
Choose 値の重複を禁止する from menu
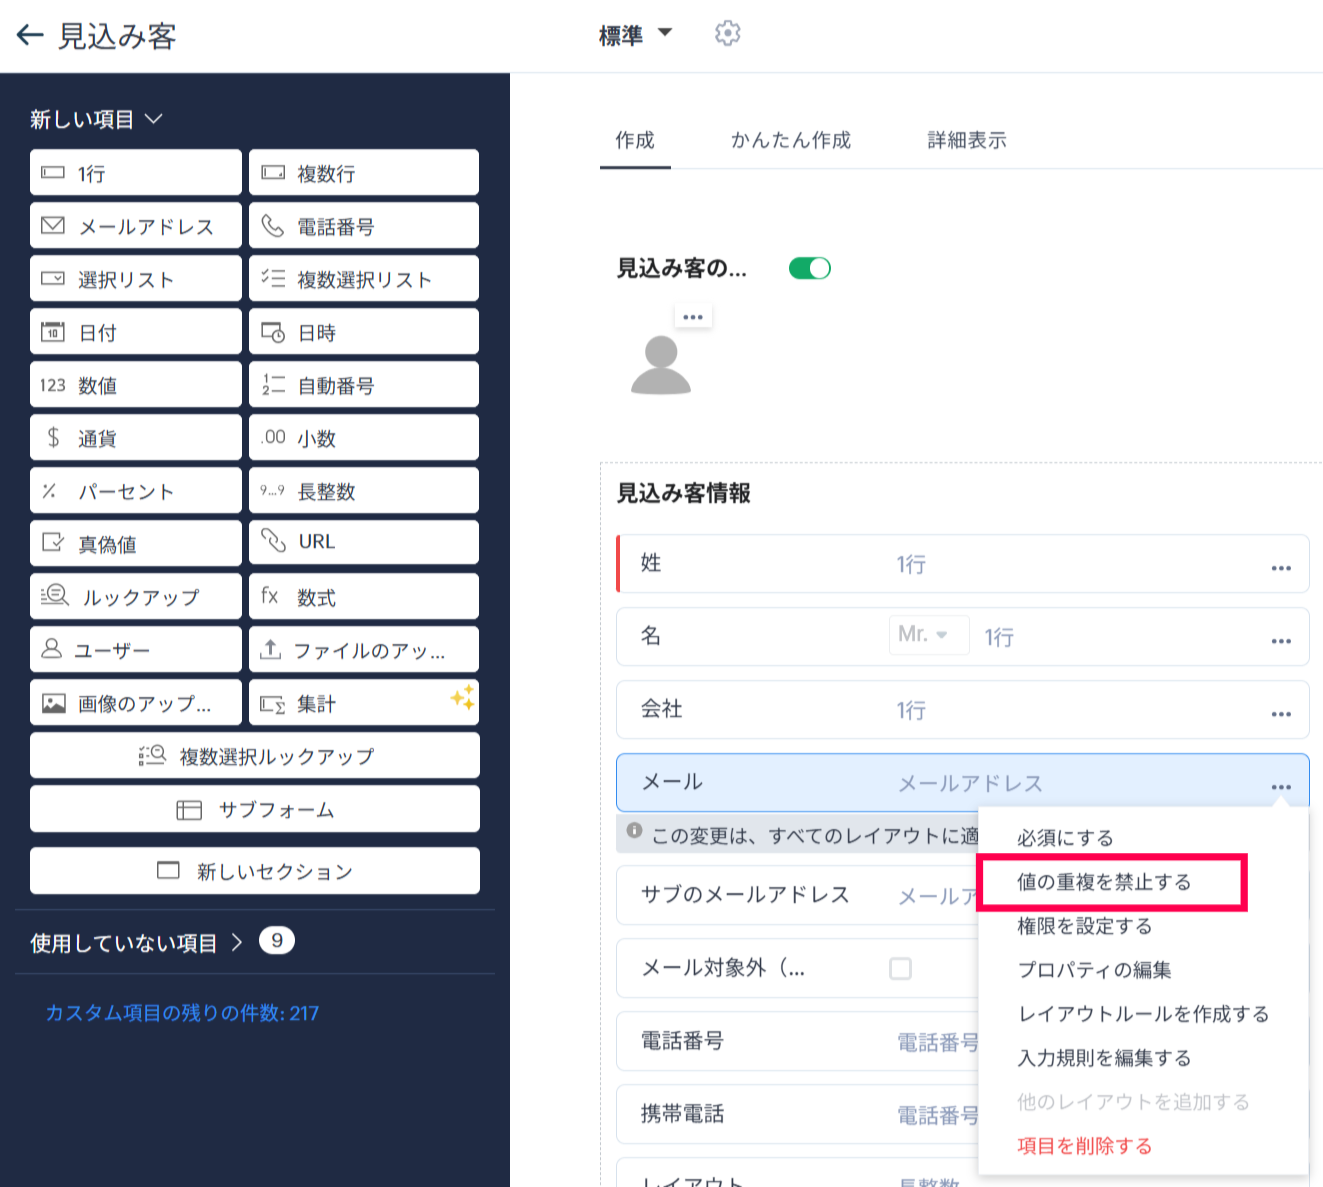(x=1104, y=882)
